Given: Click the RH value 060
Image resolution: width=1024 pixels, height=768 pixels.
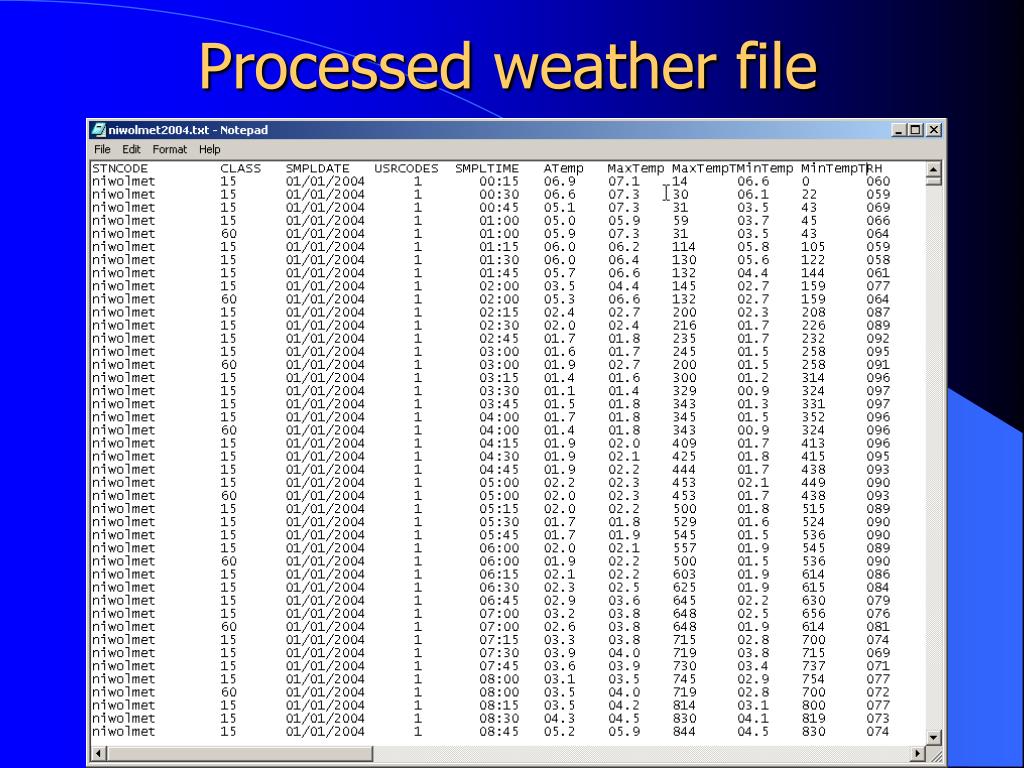Looking at the screenshot, I should point(878,182).
